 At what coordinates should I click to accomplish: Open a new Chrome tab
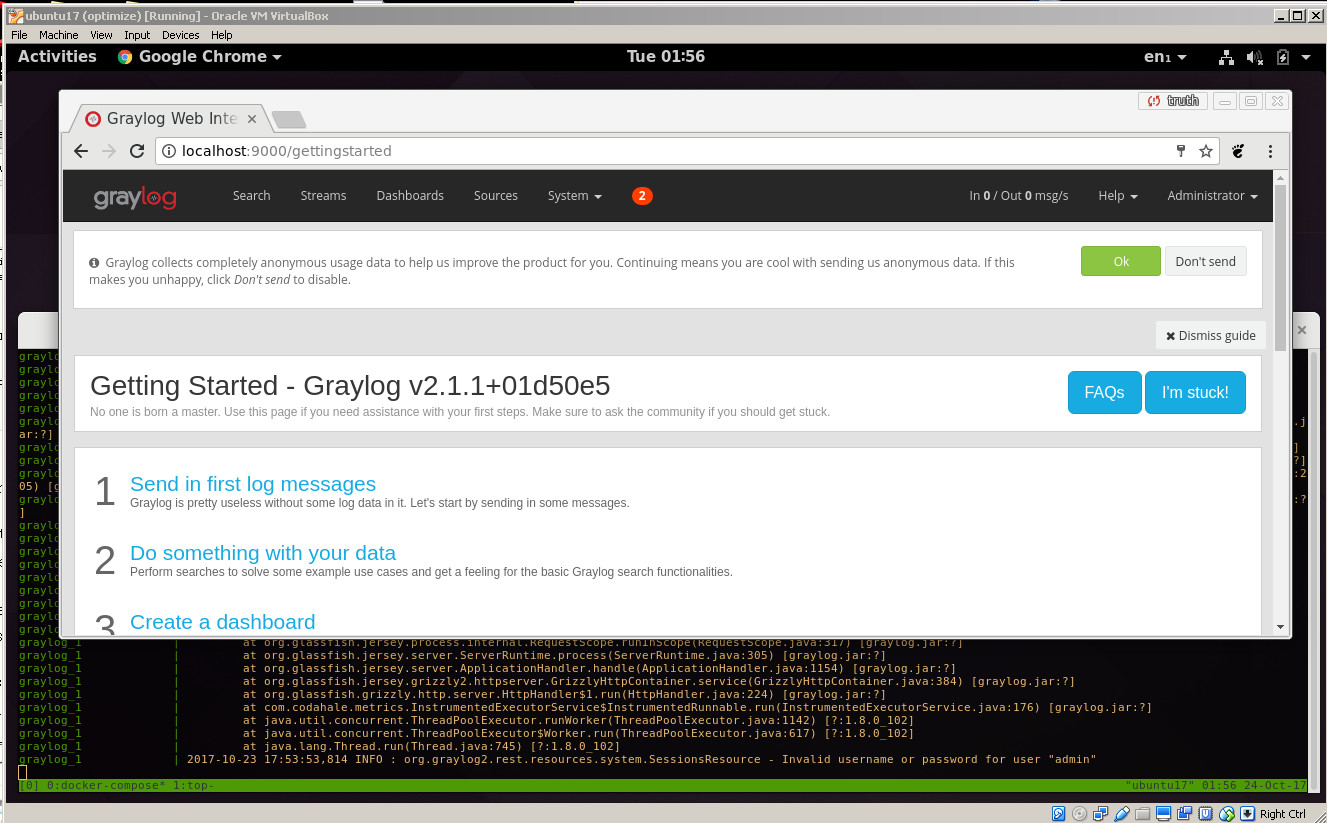tap(289, 120)
